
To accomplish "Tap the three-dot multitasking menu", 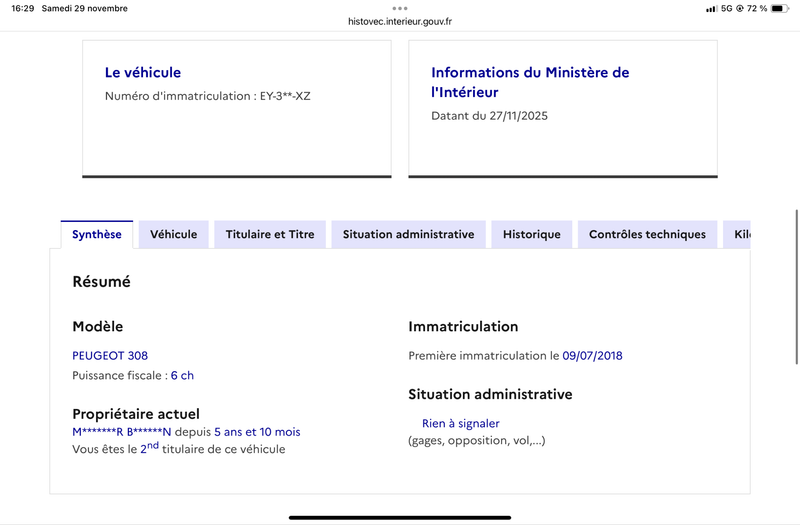I will (x=400, y=7).
